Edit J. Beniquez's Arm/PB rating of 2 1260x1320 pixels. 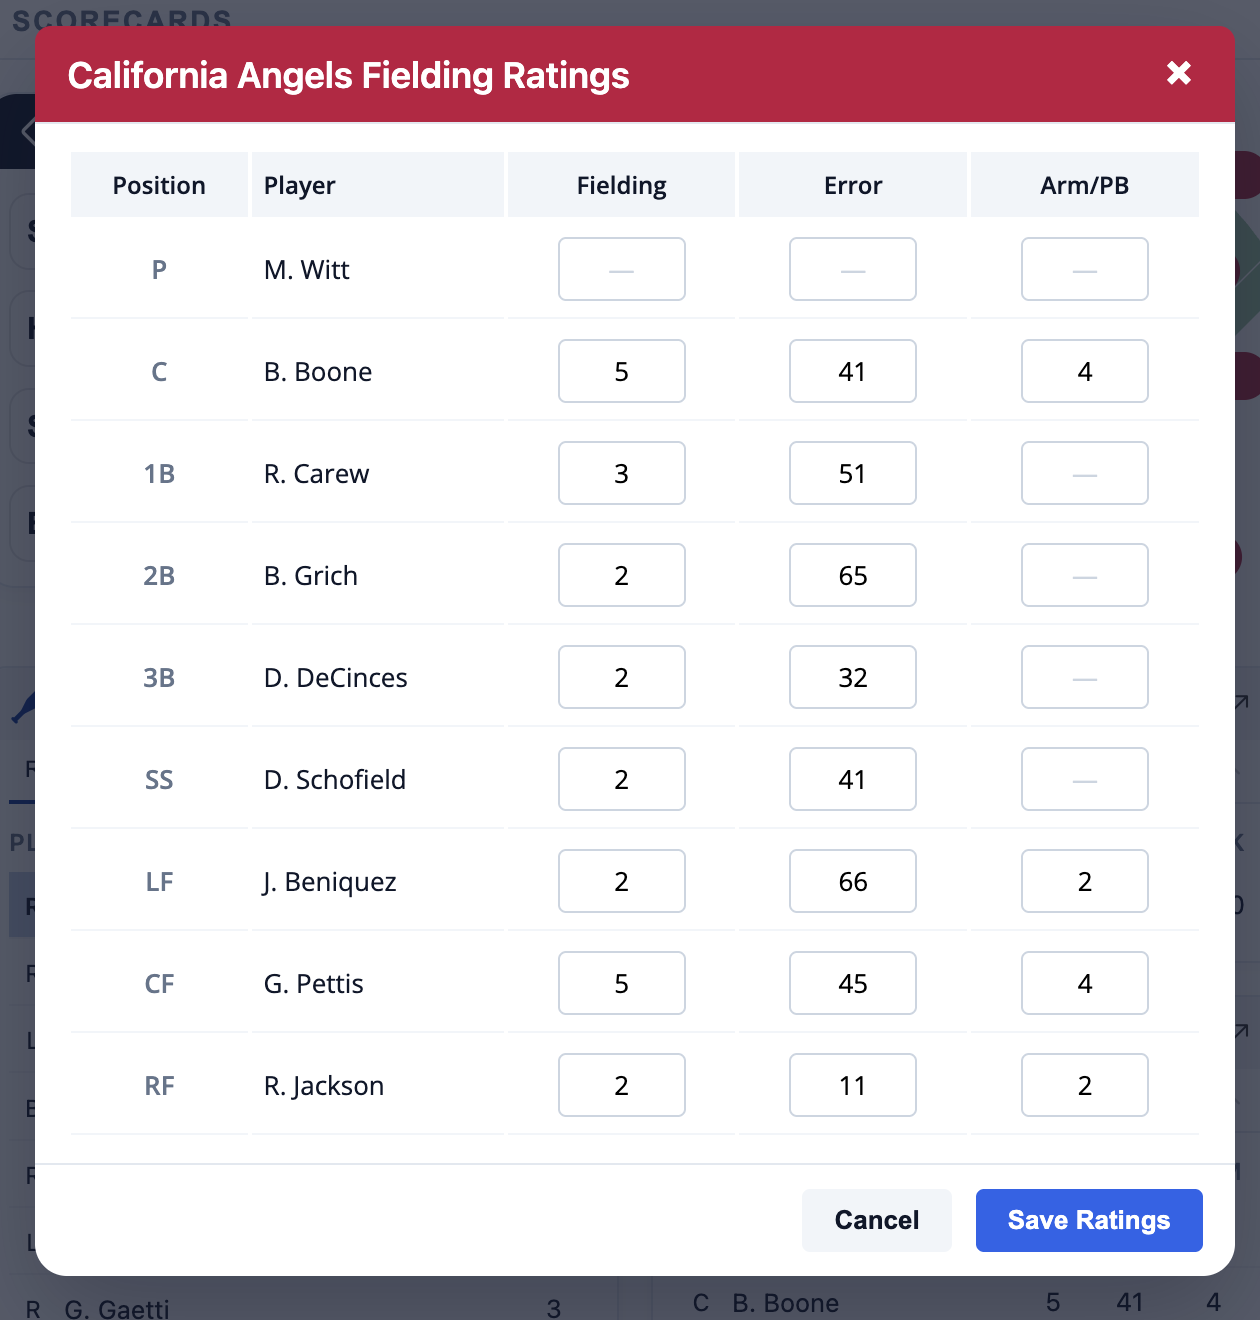(1084, 881)
